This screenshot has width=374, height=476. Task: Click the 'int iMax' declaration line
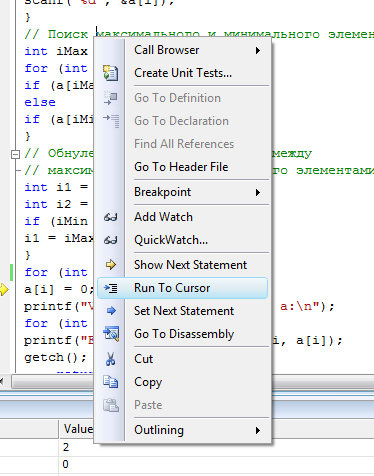tap(56, 51)
